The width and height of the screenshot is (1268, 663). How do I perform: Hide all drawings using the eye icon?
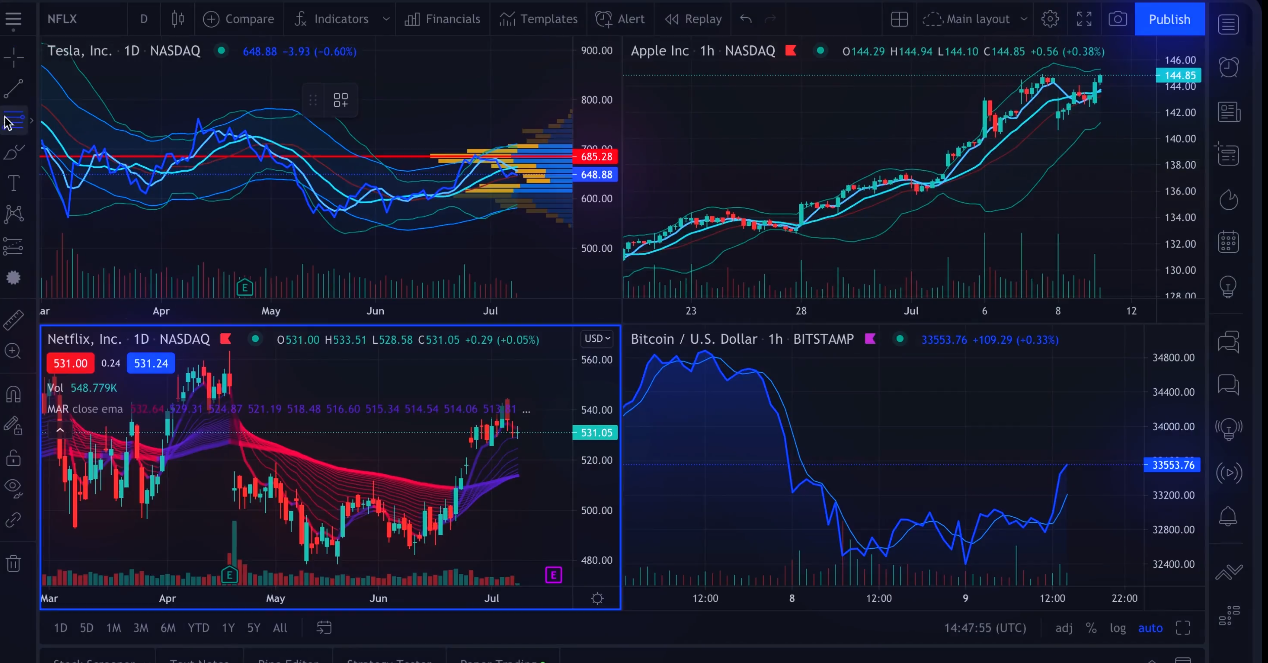13,487
